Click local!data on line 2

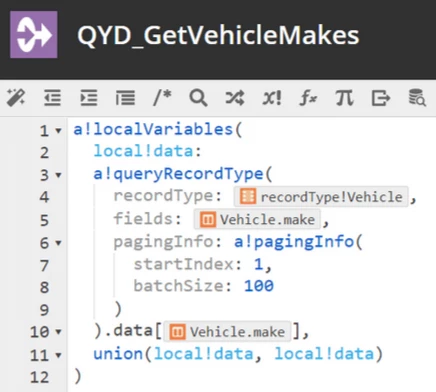143,151
